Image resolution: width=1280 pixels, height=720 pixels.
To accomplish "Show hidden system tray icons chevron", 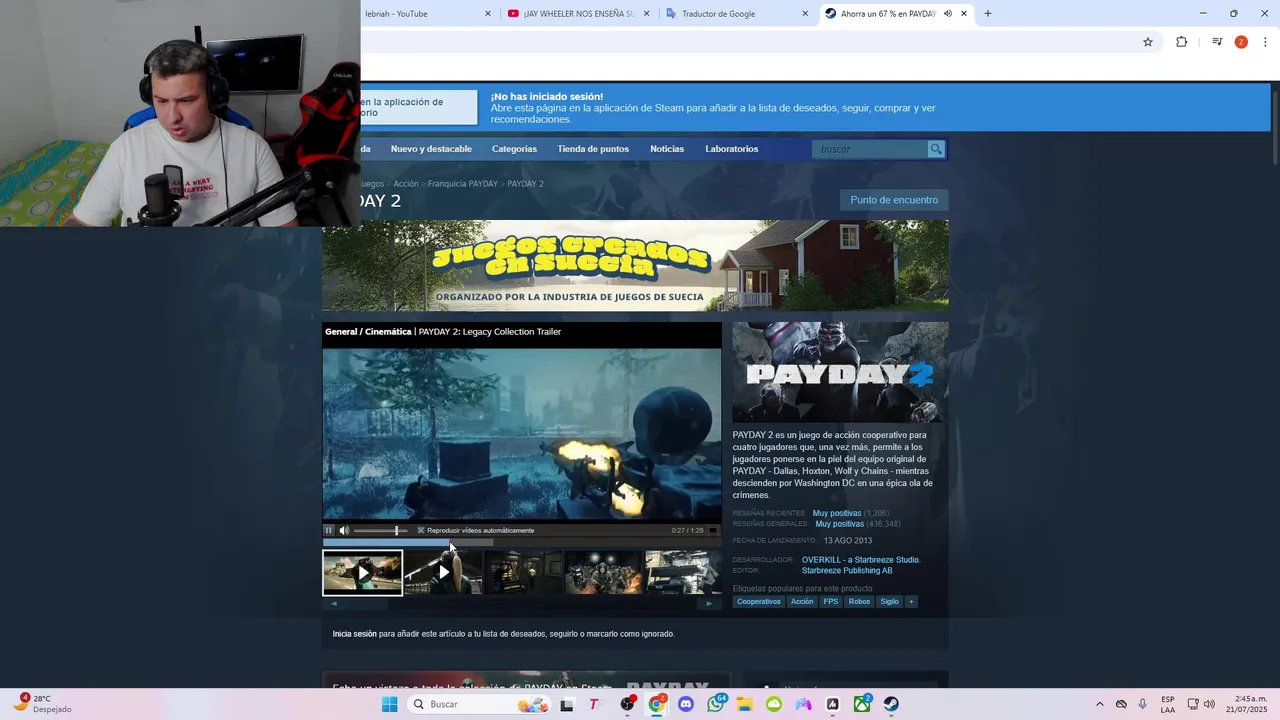I will 1099,704.
